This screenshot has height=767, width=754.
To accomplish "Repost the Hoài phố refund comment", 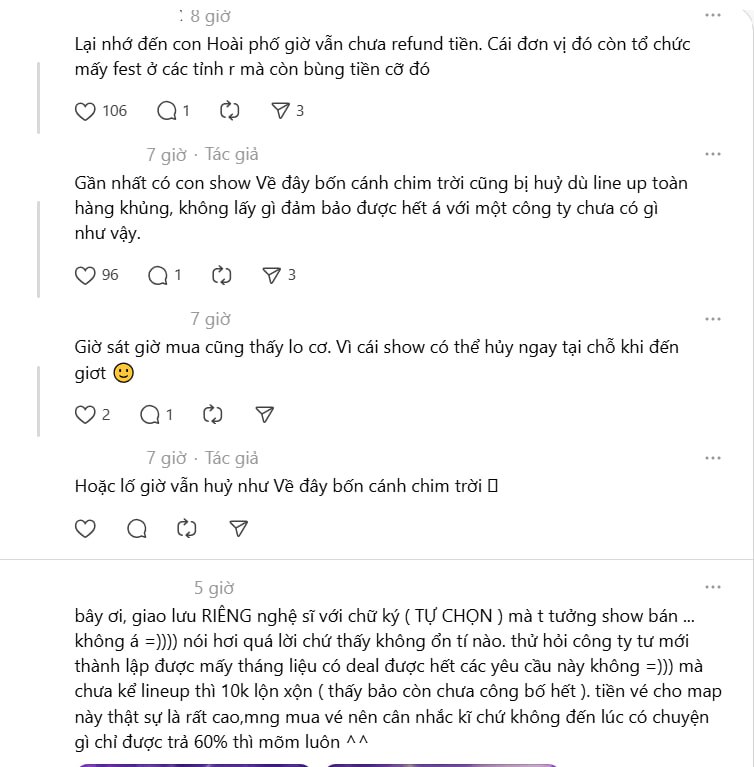I will click(229, 111).
